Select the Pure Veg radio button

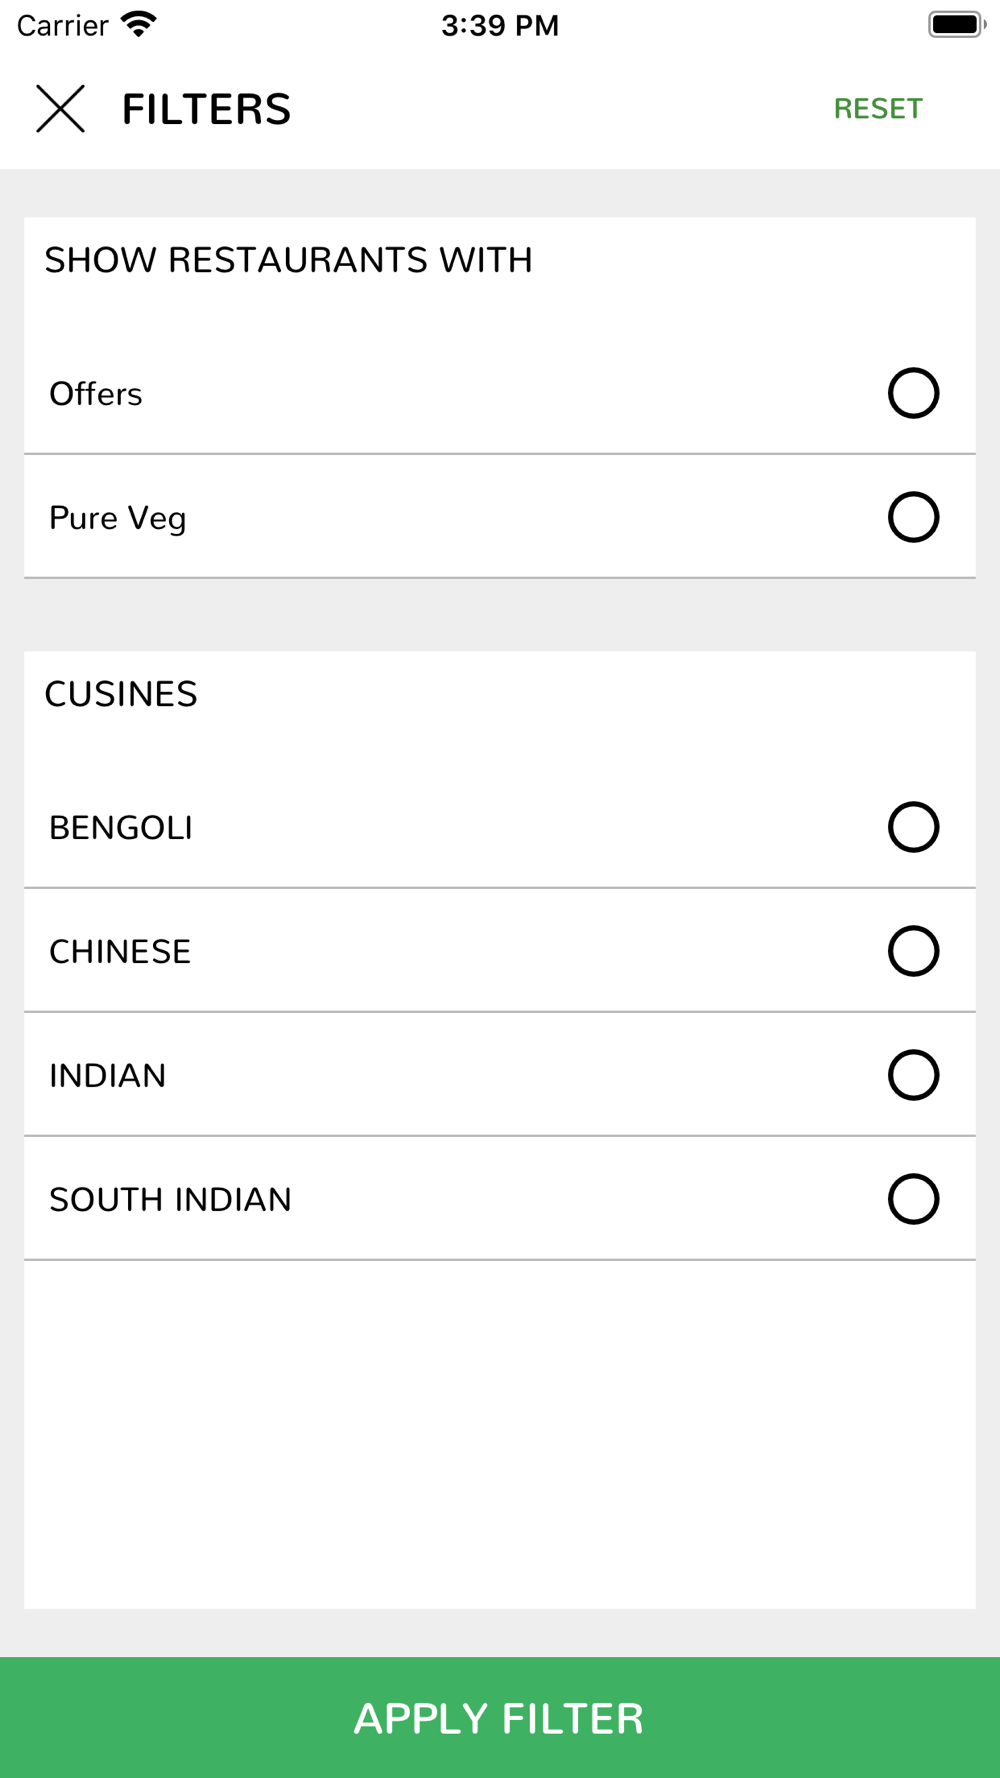tap(913, 517)
